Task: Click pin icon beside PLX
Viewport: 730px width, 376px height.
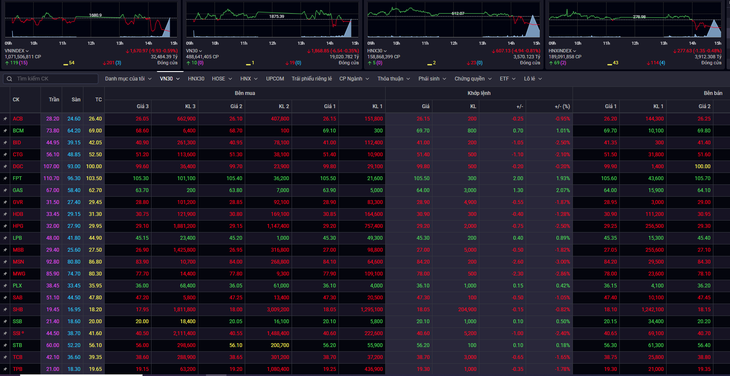Action: click(5, 286)
